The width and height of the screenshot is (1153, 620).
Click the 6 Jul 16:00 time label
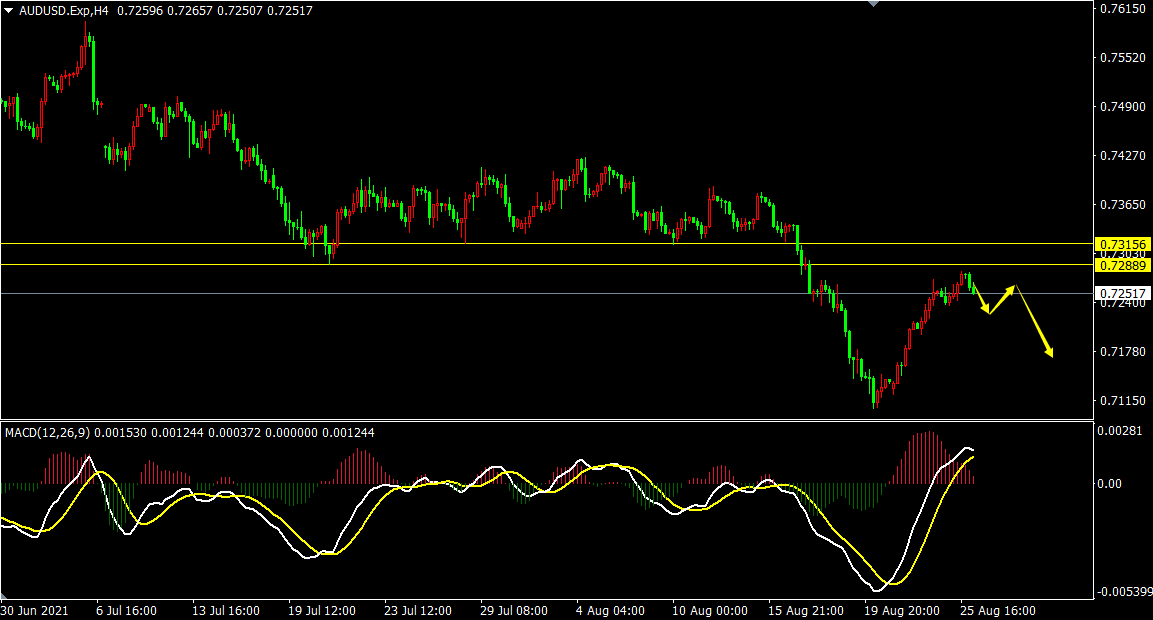pyautogui.click(x=126, y=610)
